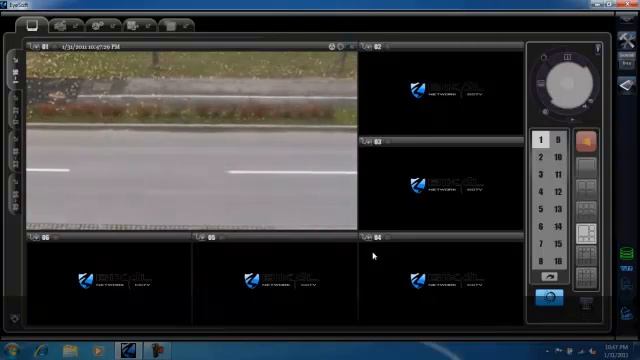Image resolution: width=640 pixels, height=360 pixels.
Task: Choose the nine-split layout icon
Action: (586, 256)
